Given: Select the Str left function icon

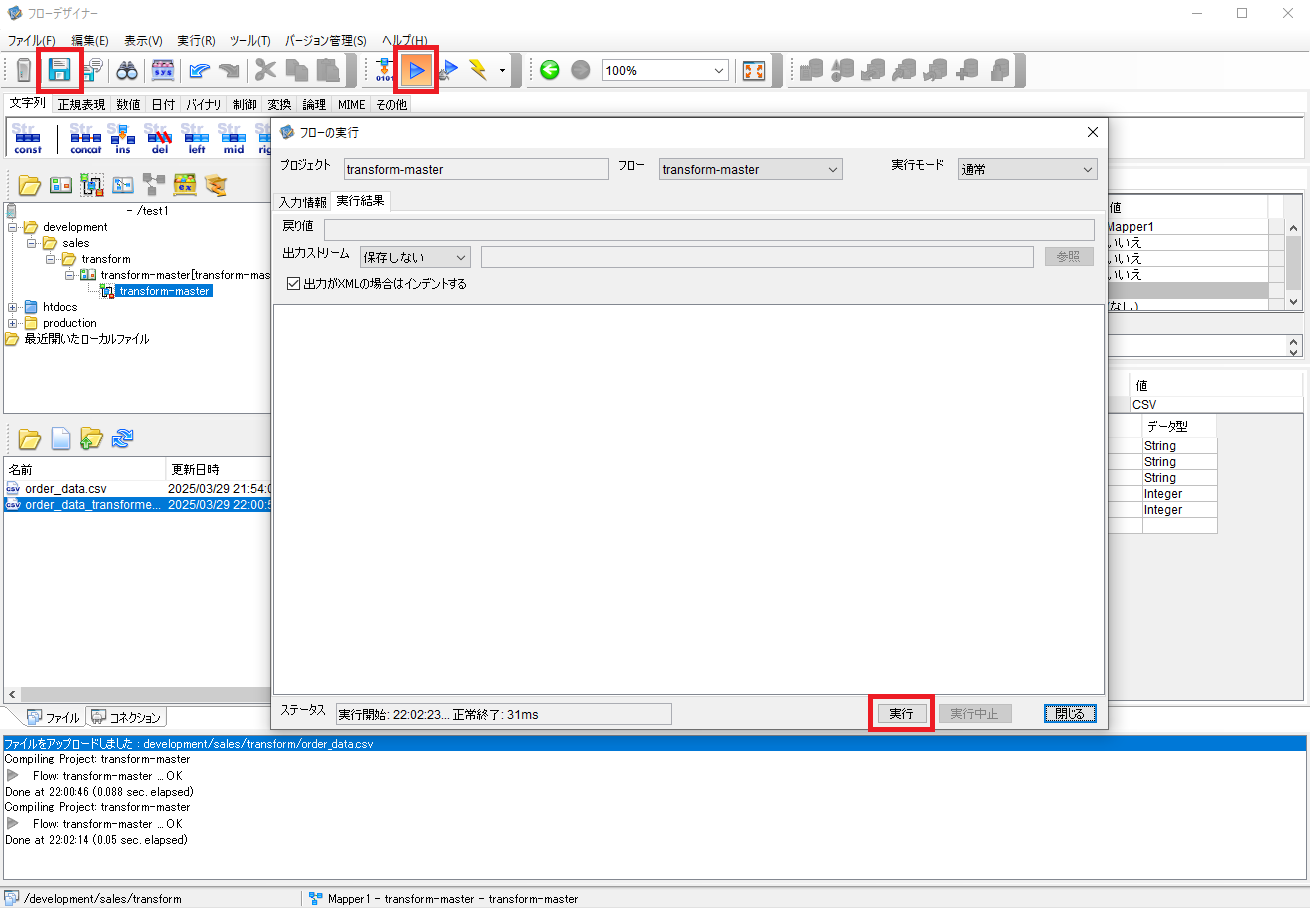Looking at the screenshot, I should [x=196, y=138].
